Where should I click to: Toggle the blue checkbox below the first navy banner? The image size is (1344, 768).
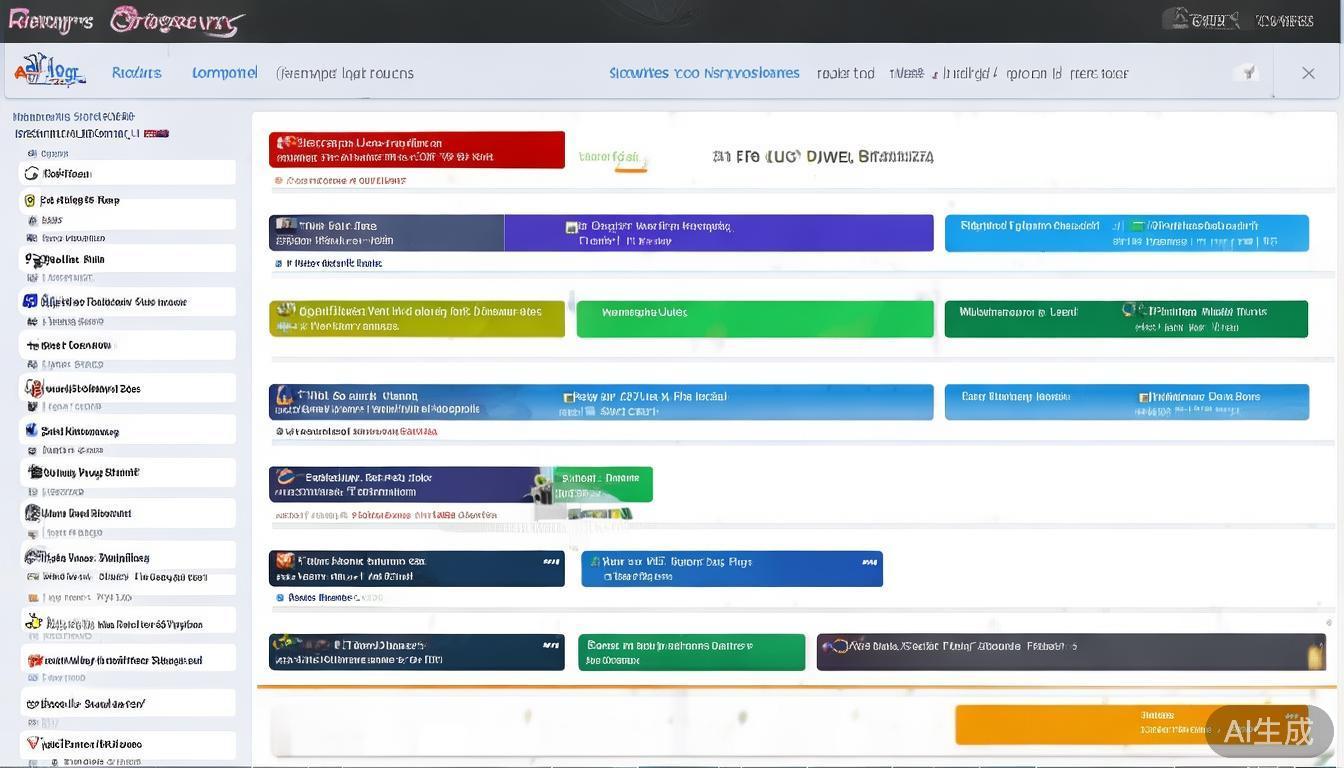(279, 598)
